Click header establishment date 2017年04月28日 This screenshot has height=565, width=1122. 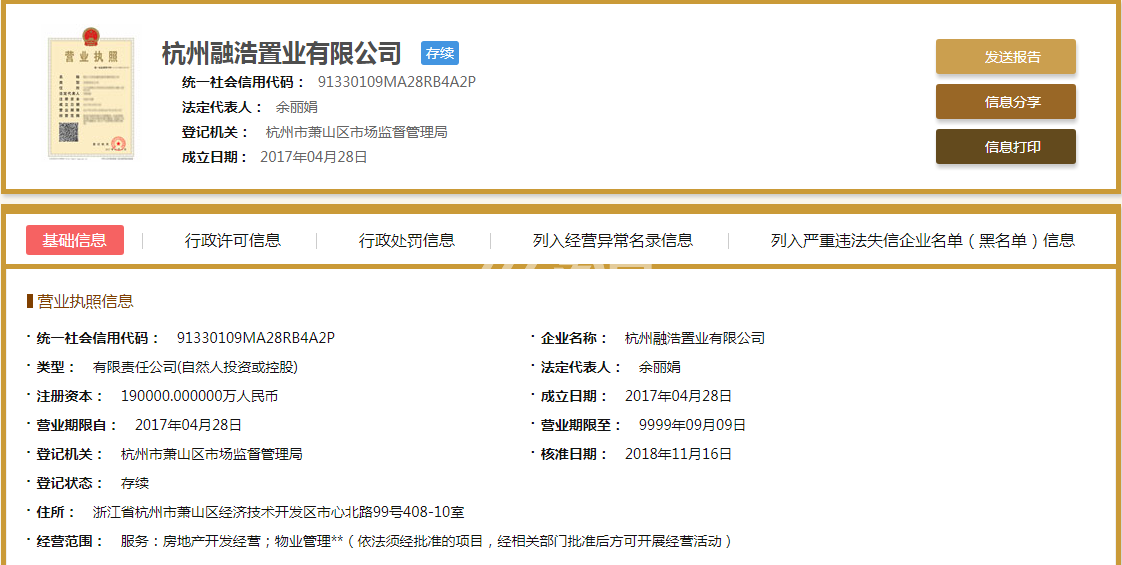click(x=313, y=157)
